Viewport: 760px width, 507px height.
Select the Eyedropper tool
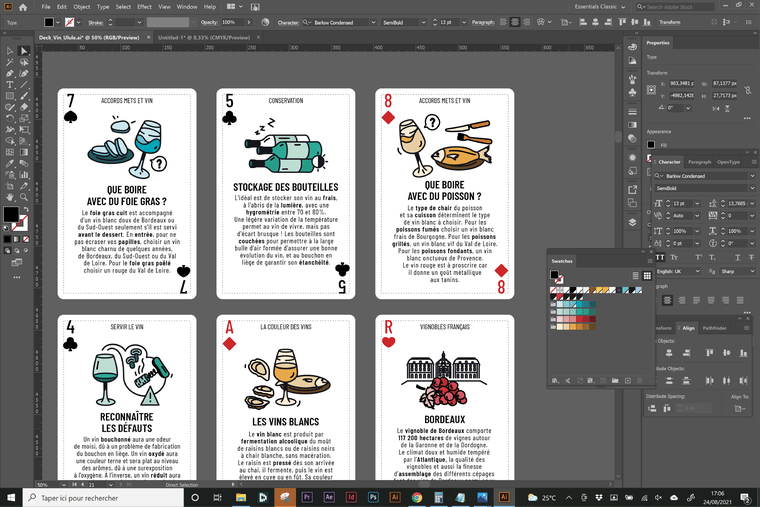pyautogui.click(x=10, y=163)
